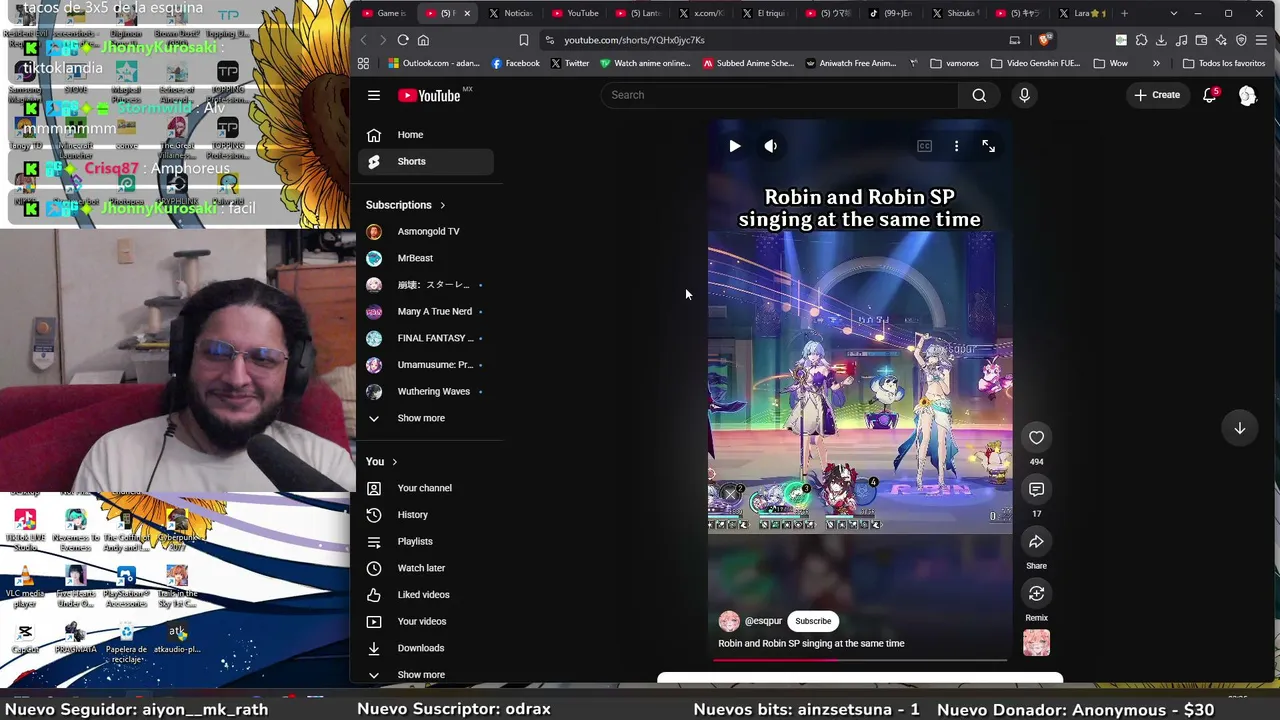Bookmark this page

click(x=523, y=40)
